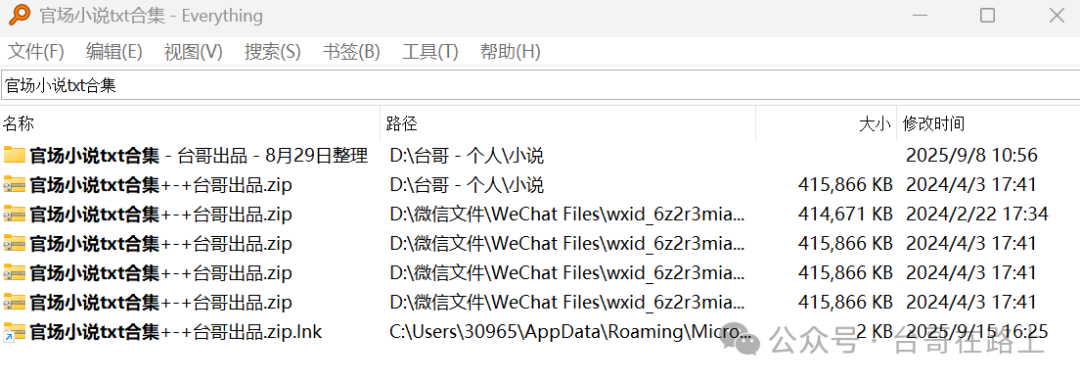Click the WeChat Files path in the 2024/2/22 row
This screenshot has width=1080, height=383.
pyautogui.click(x=567, y=214)
